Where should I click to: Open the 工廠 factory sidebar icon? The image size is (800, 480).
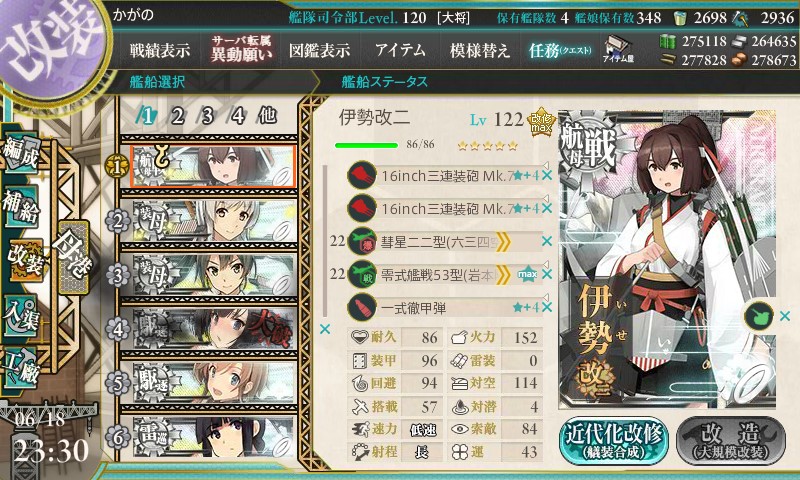point(20,368)
